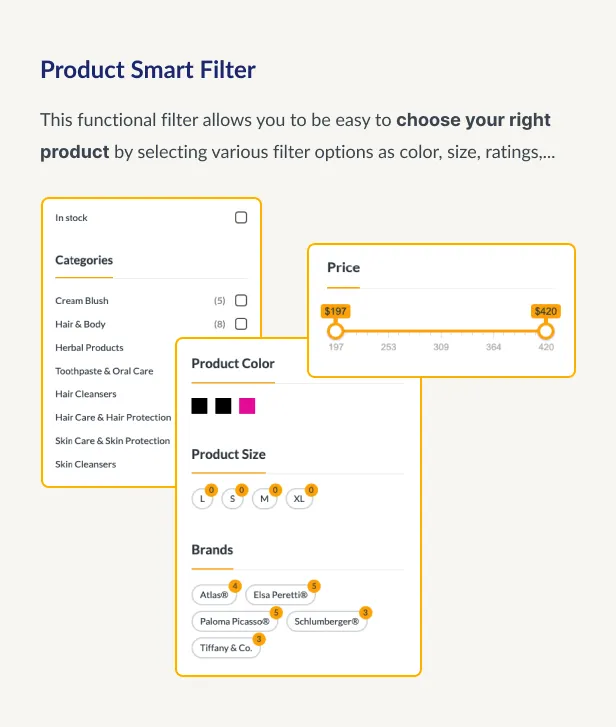Select the M size option
616x727 pixels.
264,498
